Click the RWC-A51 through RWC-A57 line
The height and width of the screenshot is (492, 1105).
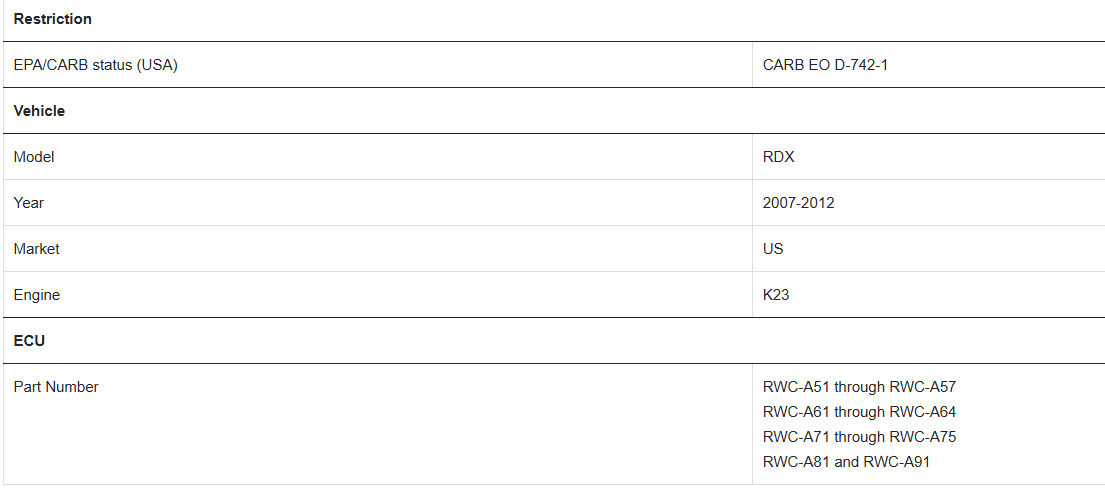[x=859, y=386]
